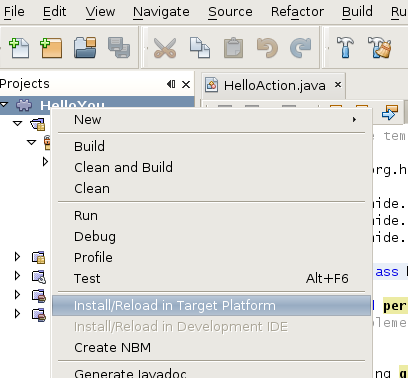Choose Build from the context menu

click(211, 146)
